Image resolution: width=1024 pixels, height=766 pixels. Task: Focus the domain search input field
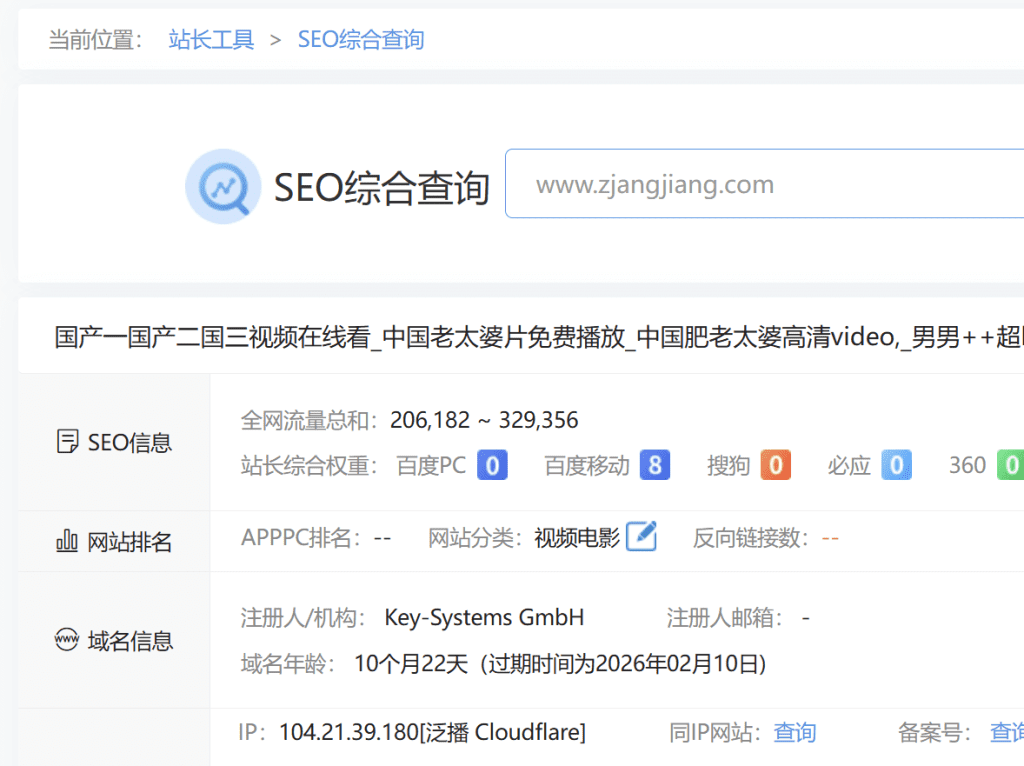pos(760,185)
